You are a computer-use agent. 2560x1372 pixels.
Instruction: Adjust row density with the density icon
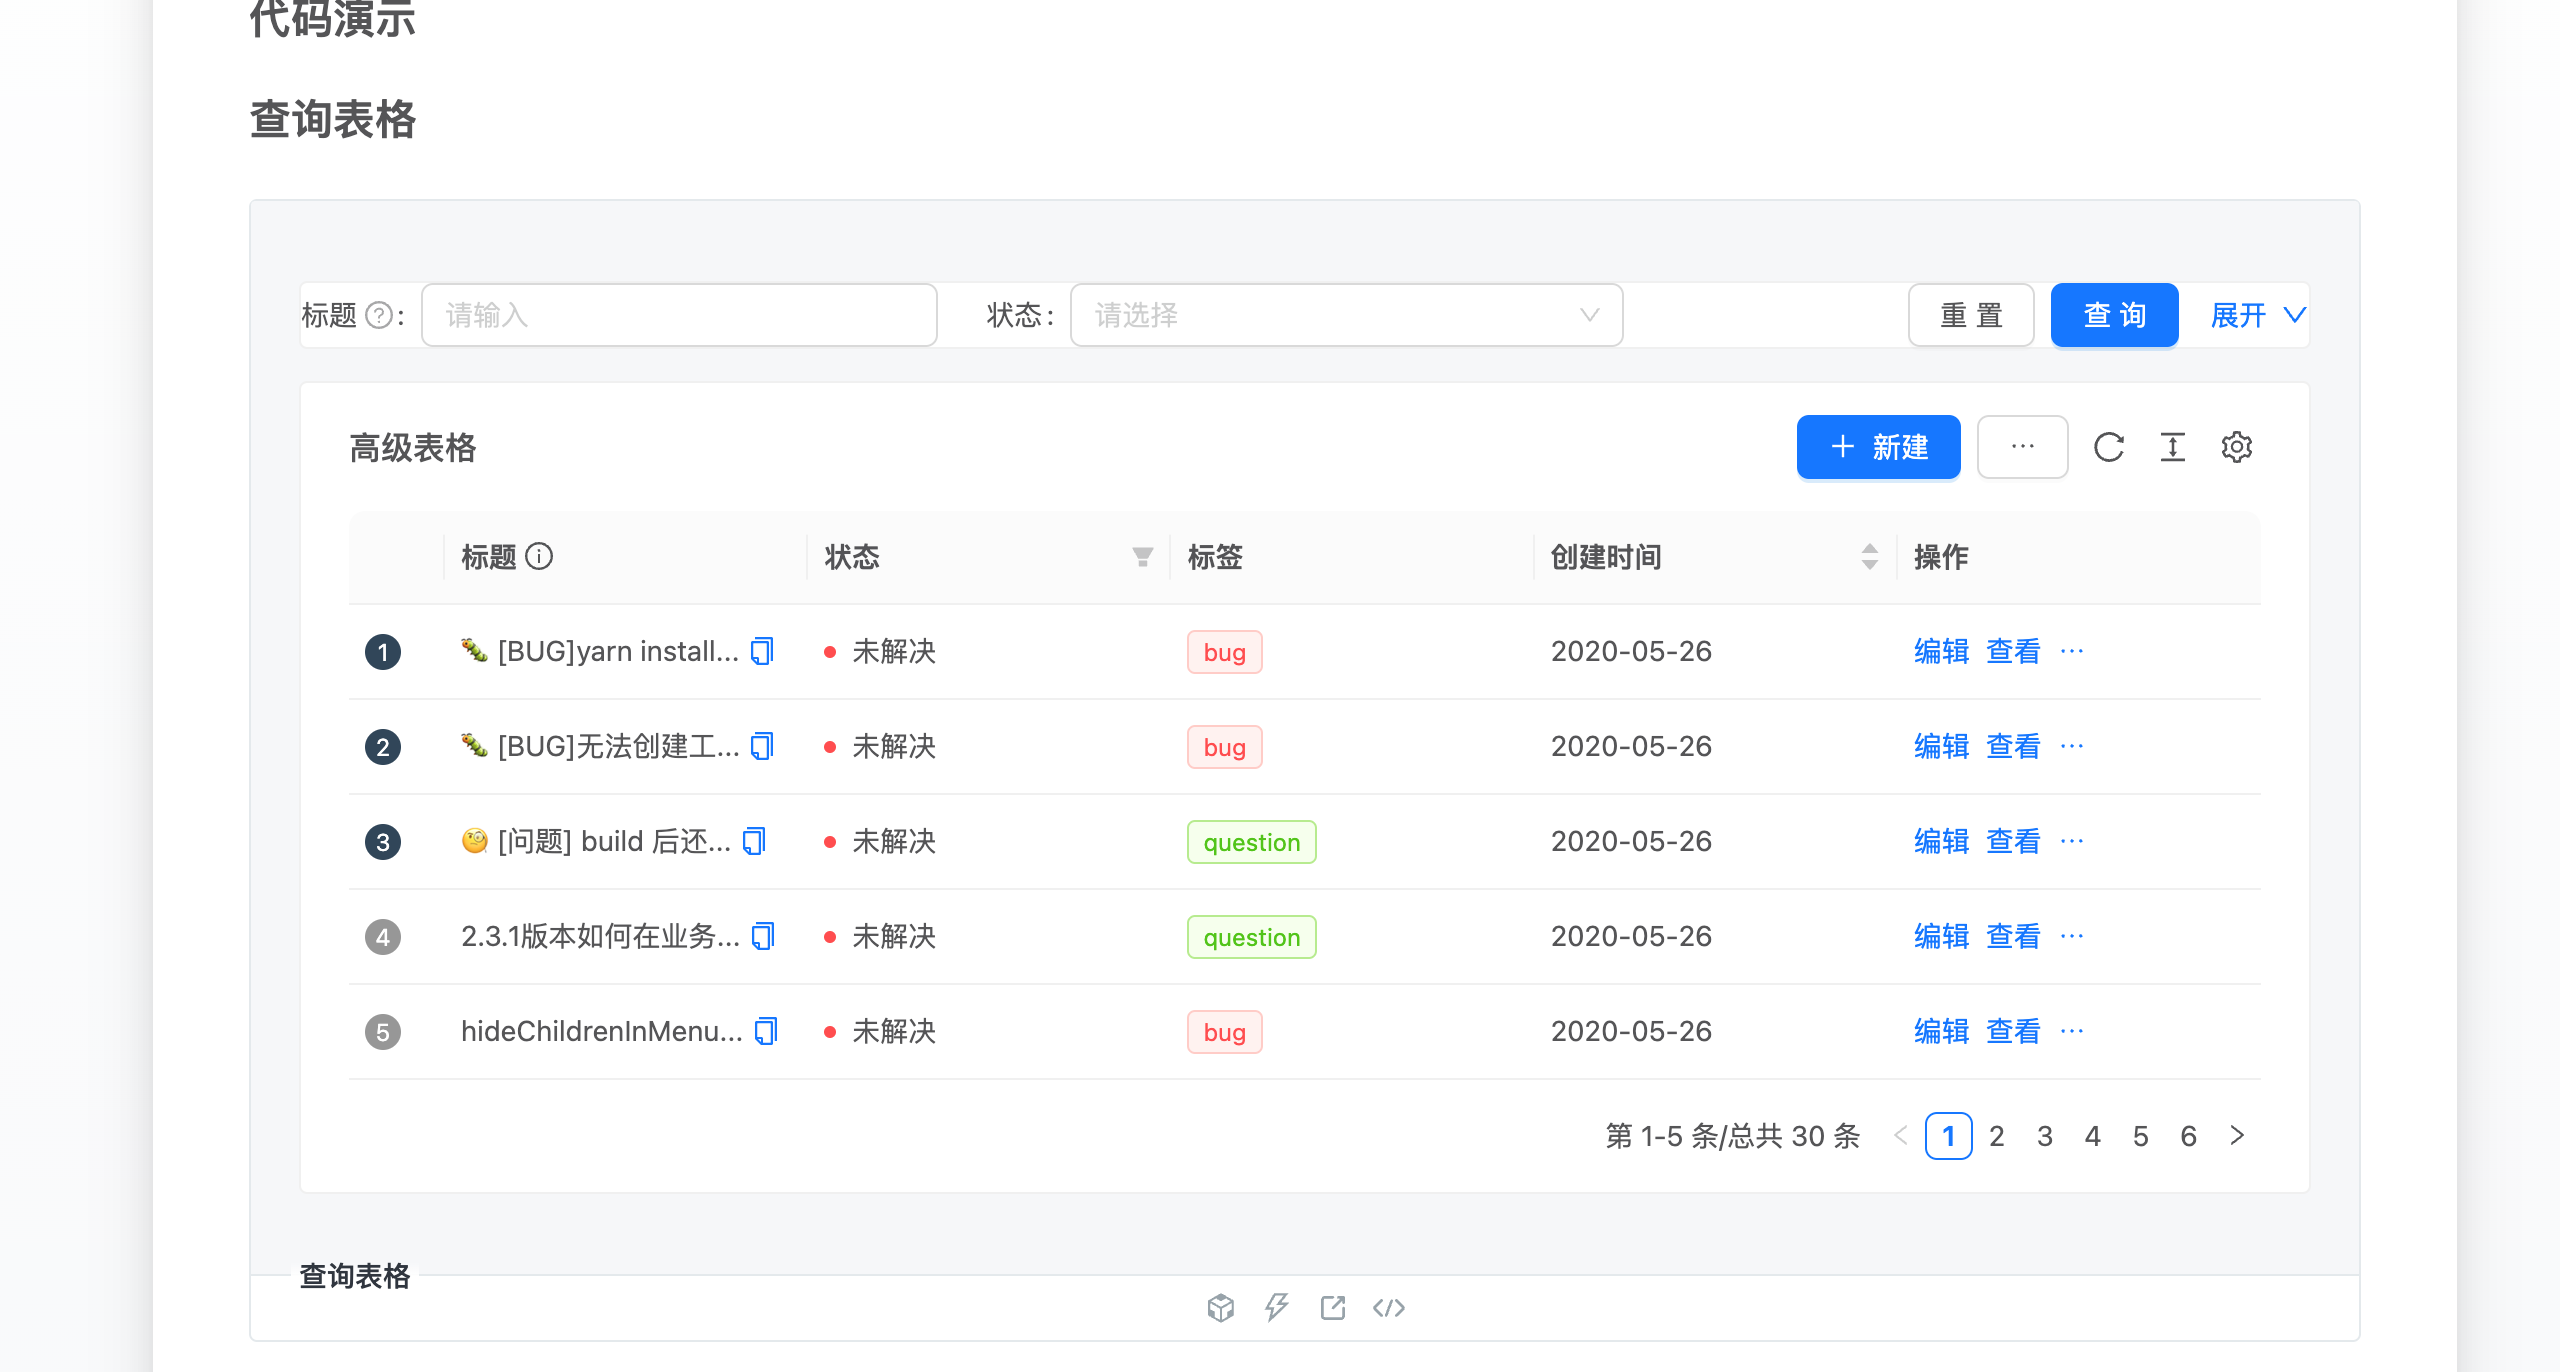coord(2172,447)
